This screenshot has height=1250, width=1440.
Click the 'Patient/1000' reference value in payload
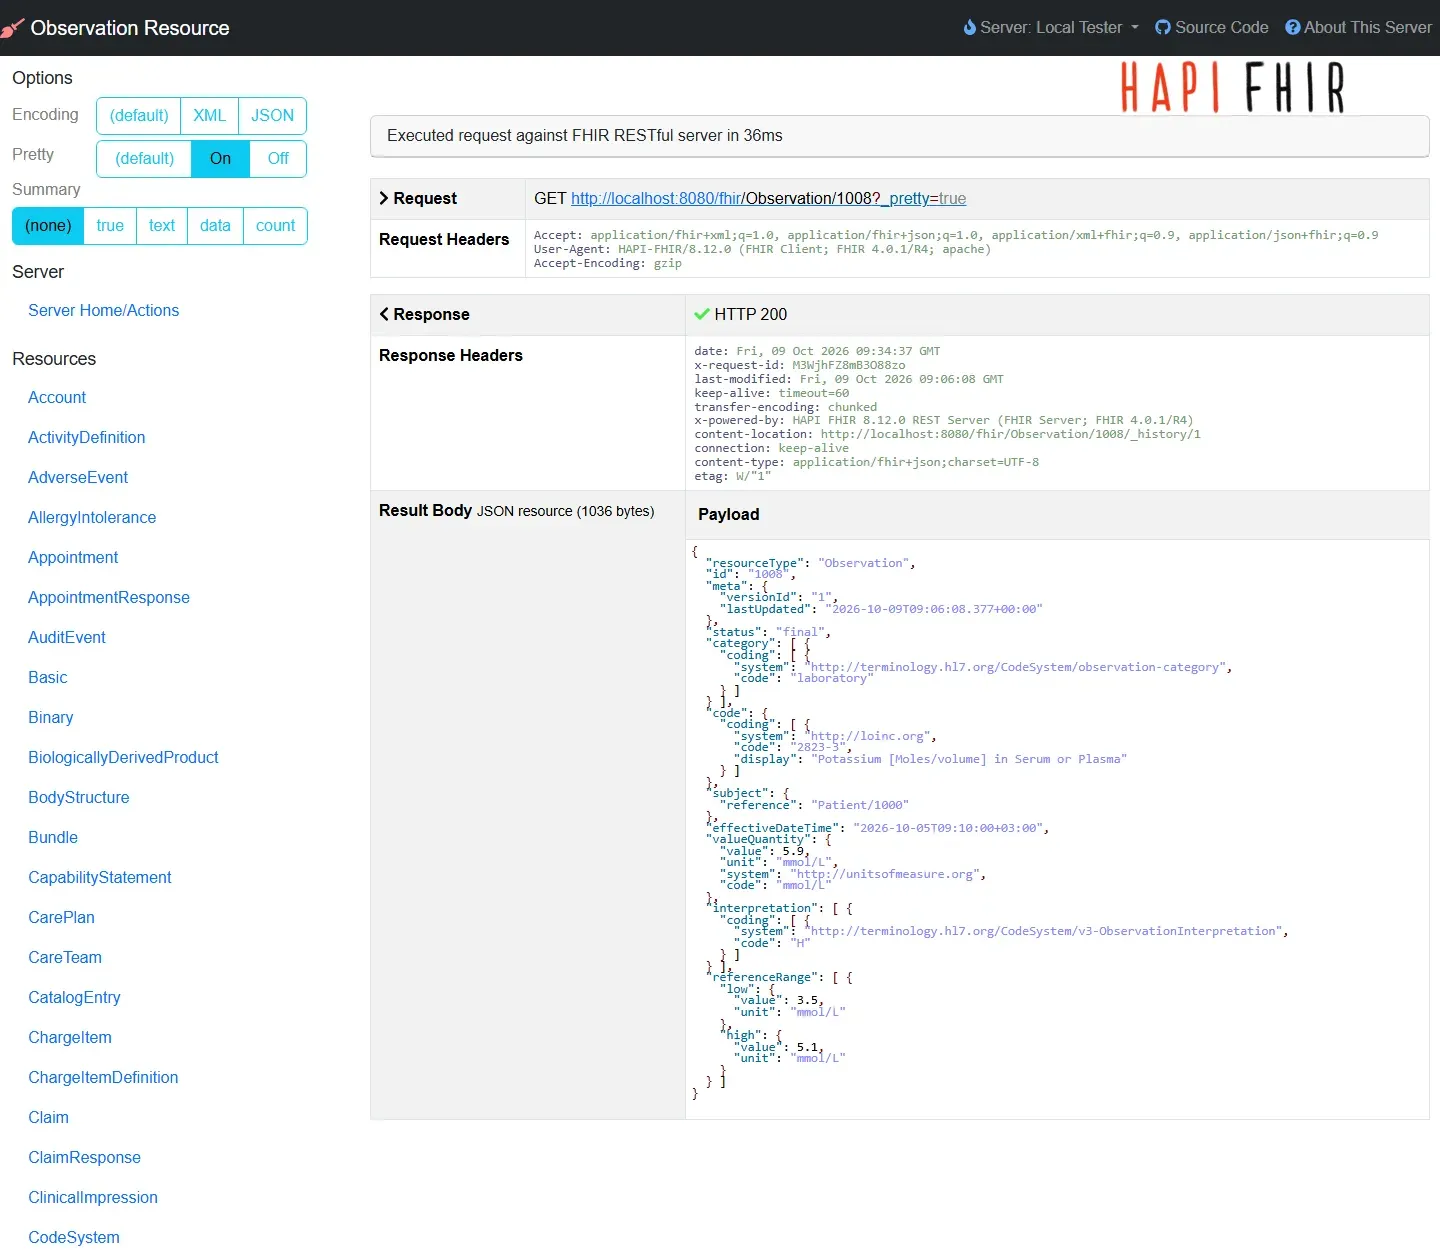pyautogui.click(x=860, y=805)
